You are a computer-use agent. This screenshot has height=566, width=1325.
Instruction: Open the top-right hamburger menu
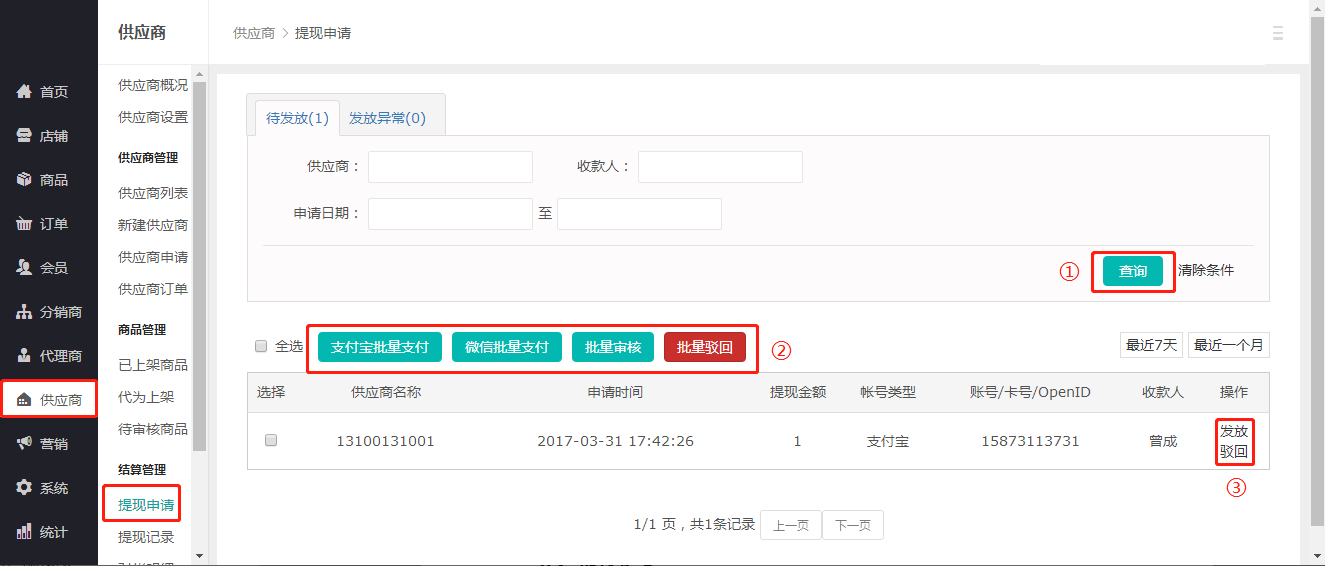click(1277, 33)
